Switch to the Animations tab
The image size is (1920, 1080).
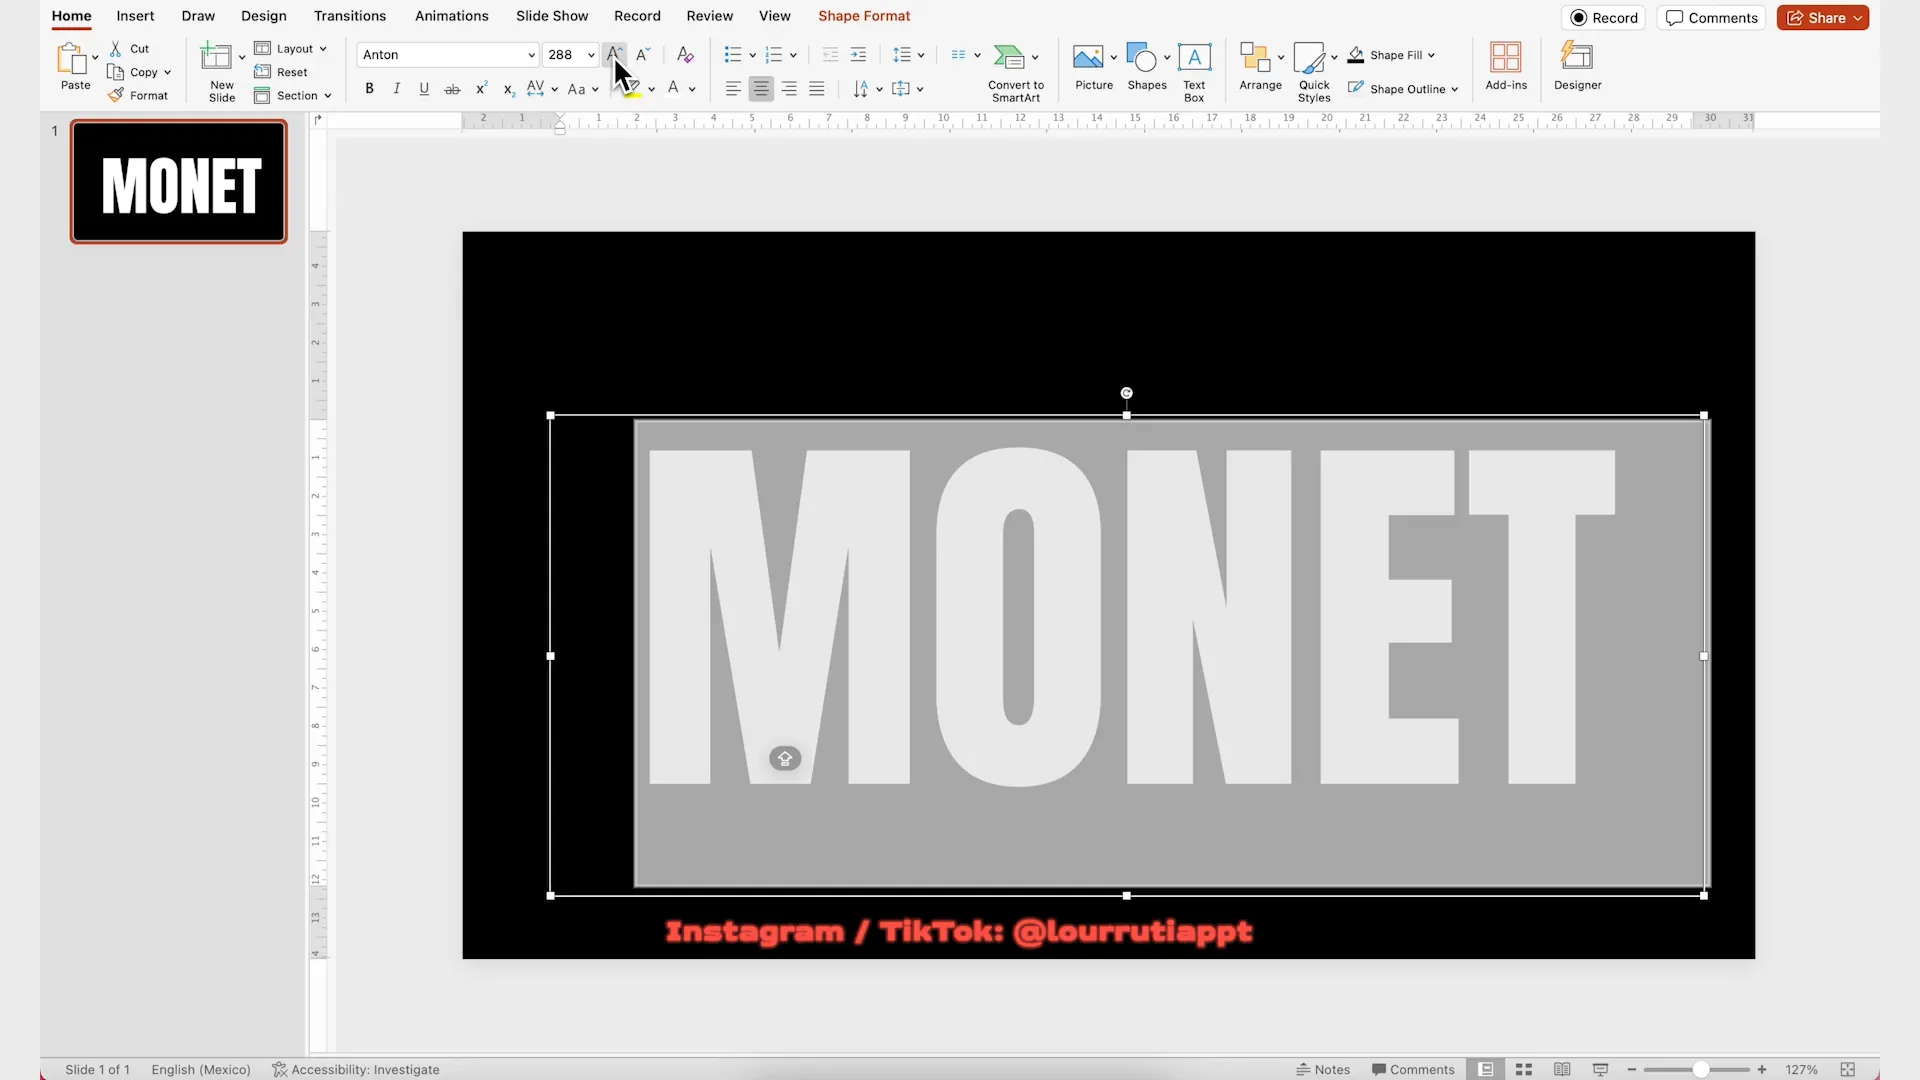pyautogui.click(x=452, y=16)
